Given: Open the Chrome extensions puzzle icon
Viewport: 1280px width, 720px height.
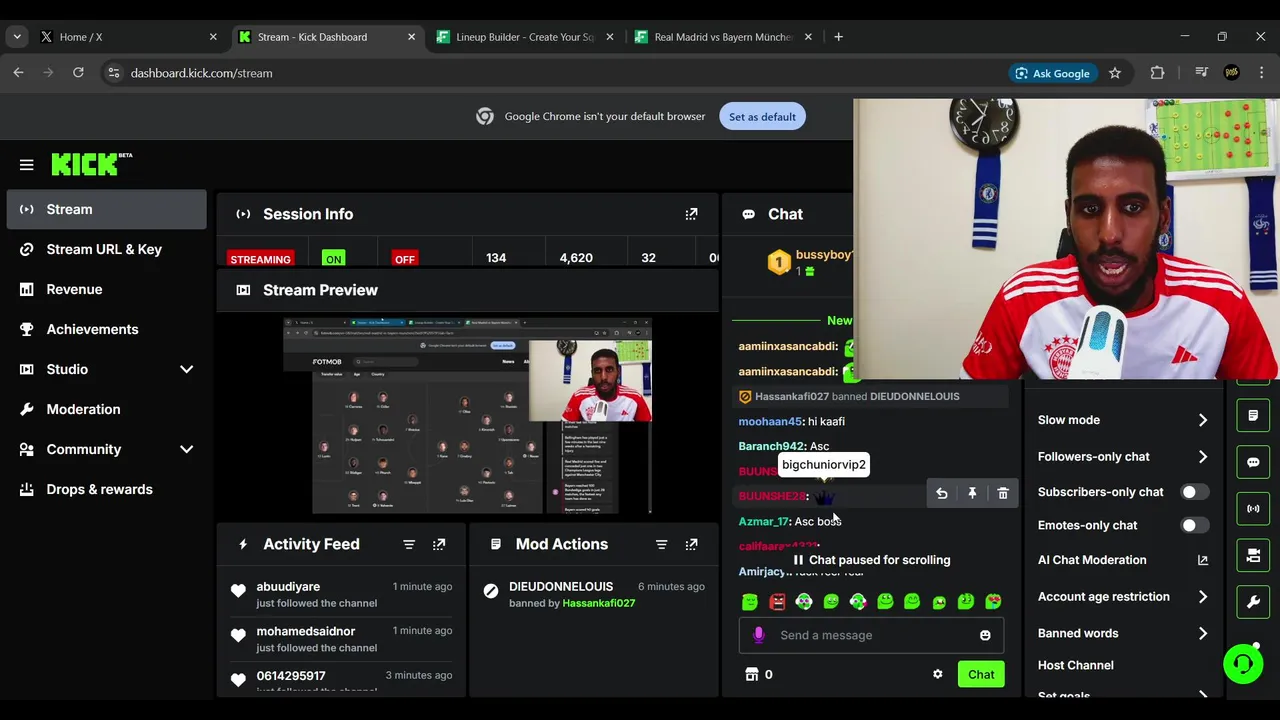Looking at the screenshot, I should click(x=1157, y=73).
